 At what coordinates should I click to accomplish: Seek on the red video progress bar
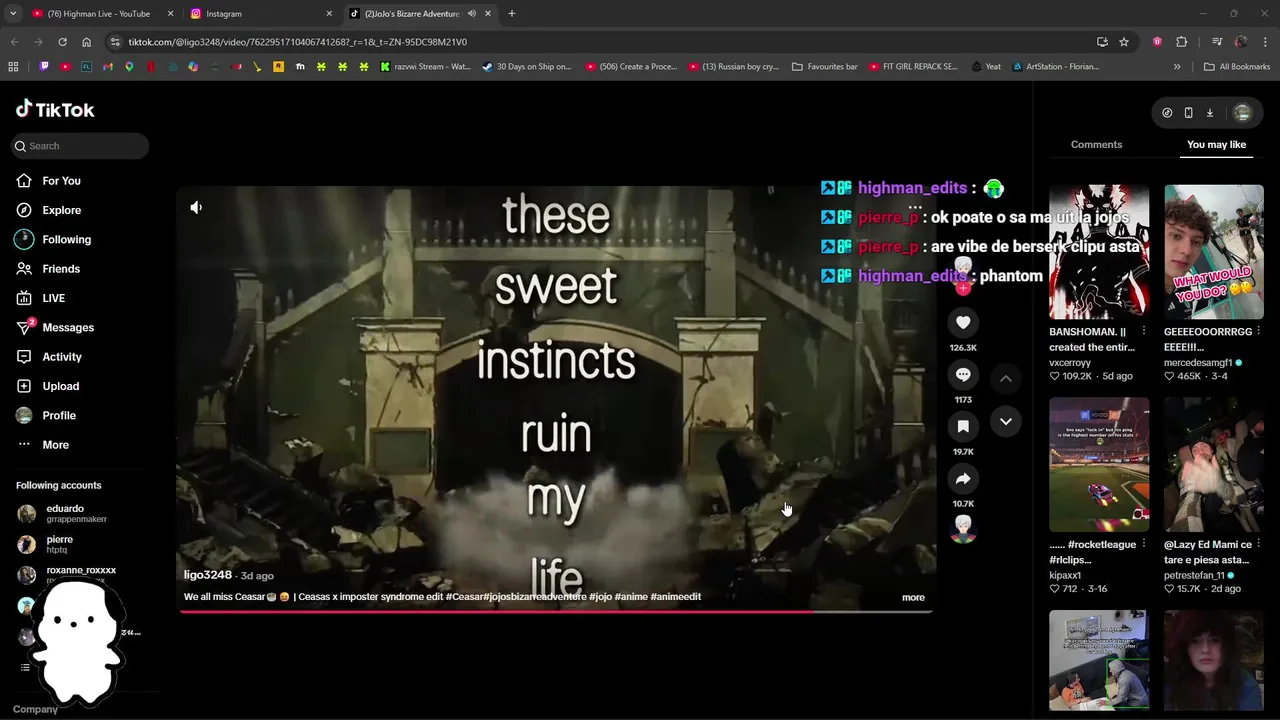[555, 611]
